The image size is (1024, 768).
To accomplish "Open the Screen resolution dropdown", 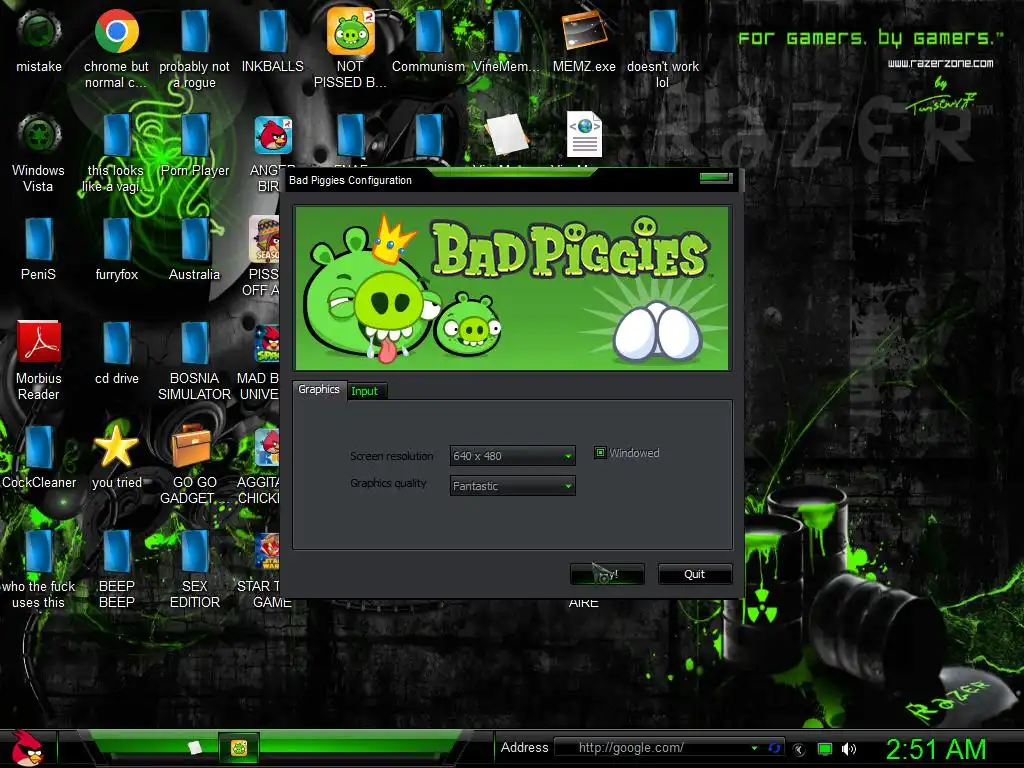I will click(512, 456).
